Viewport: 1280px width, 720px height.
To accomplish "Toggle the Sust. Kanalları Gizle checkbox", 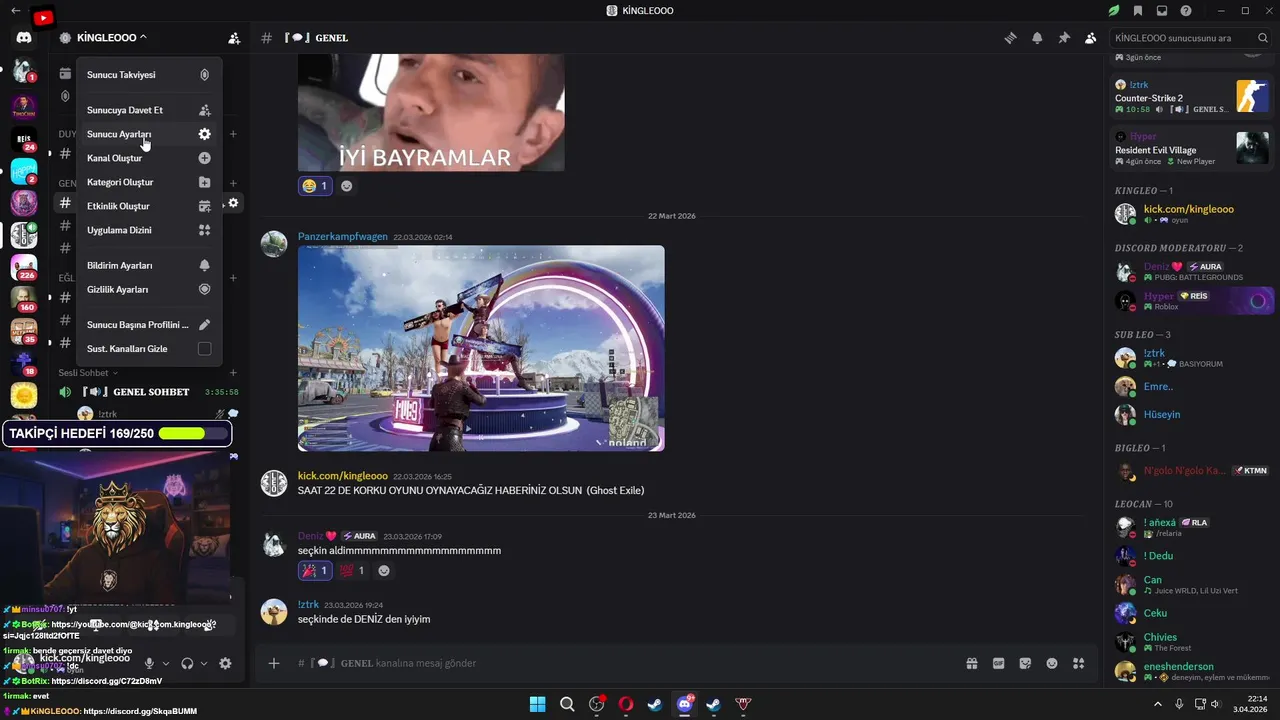I will [204, 349].
